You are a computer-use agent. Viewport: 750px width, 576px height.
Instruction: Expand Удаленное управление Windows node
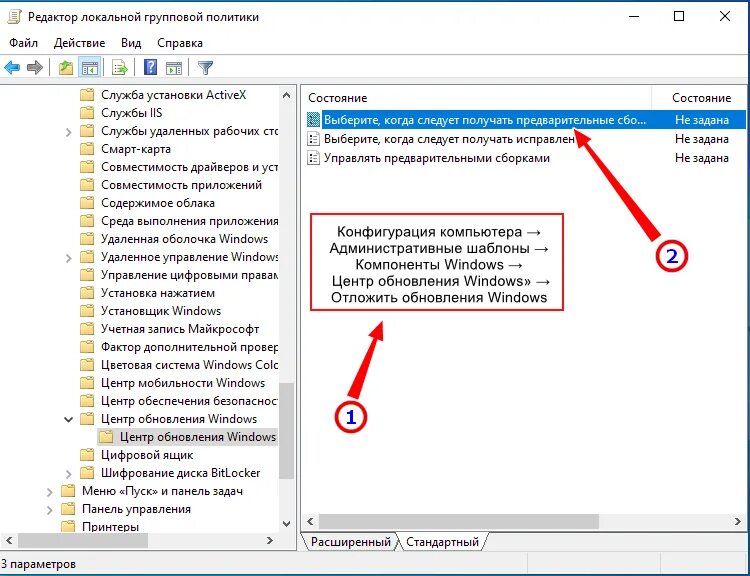pos(68,258)
